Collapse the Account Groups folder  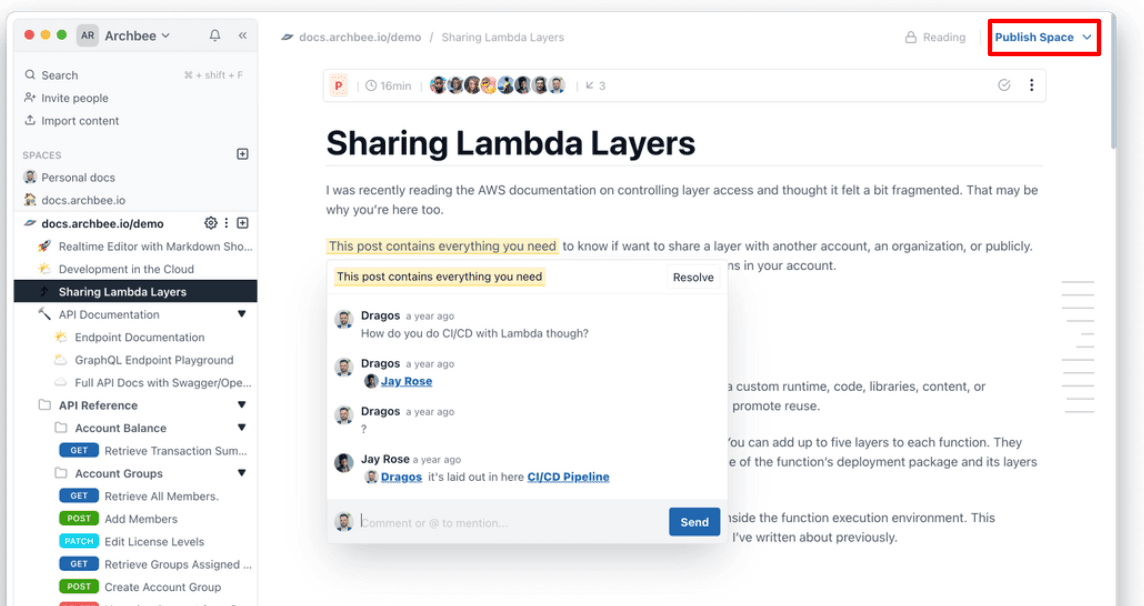241,474
